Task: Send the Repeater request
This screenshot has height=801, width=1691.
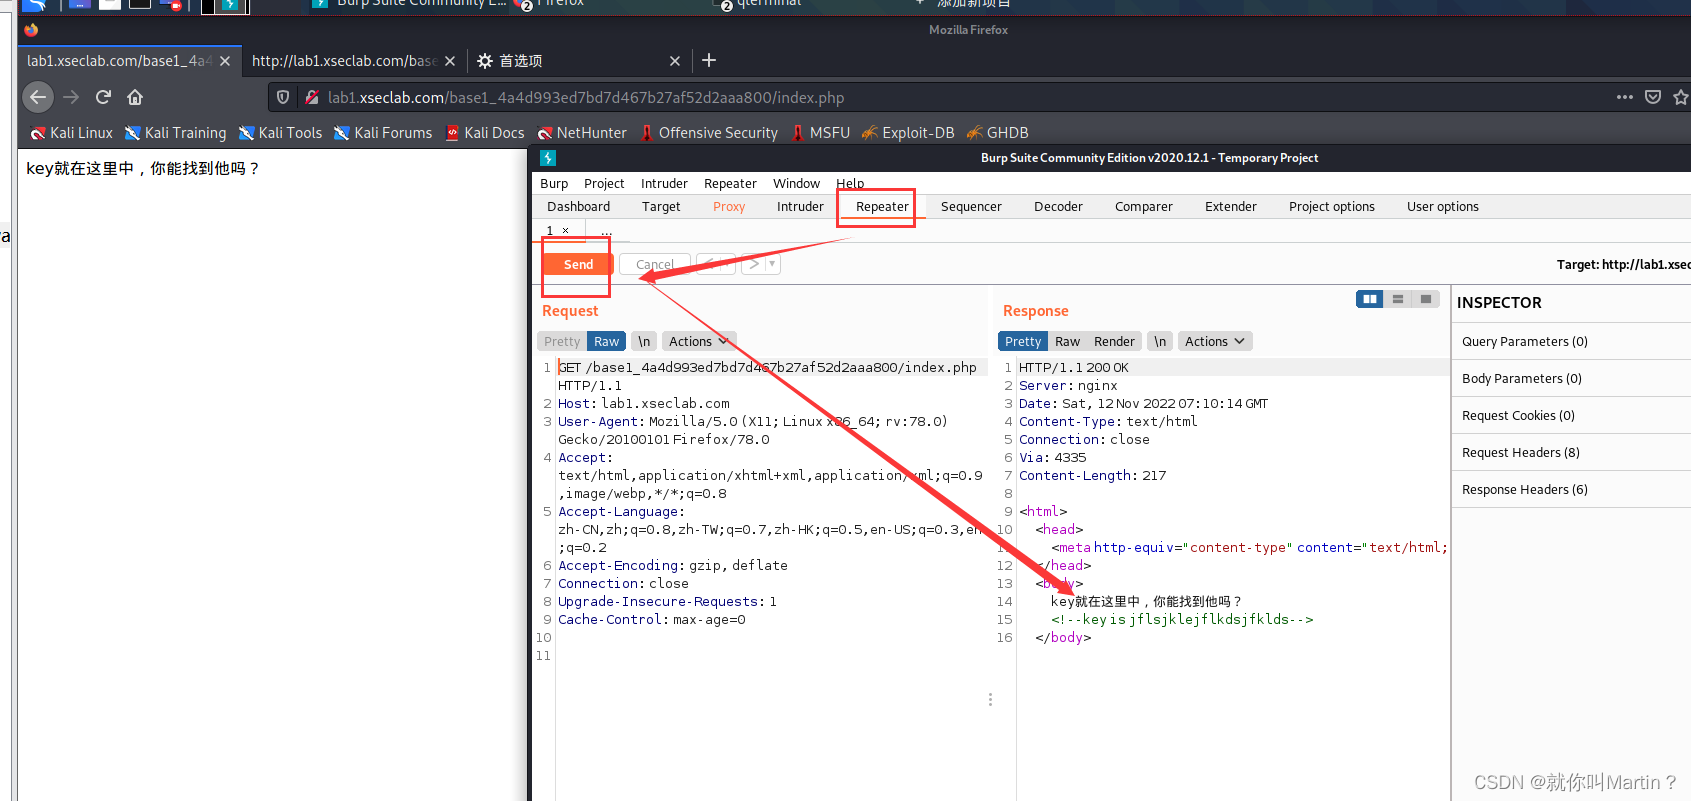Action: 578,264
